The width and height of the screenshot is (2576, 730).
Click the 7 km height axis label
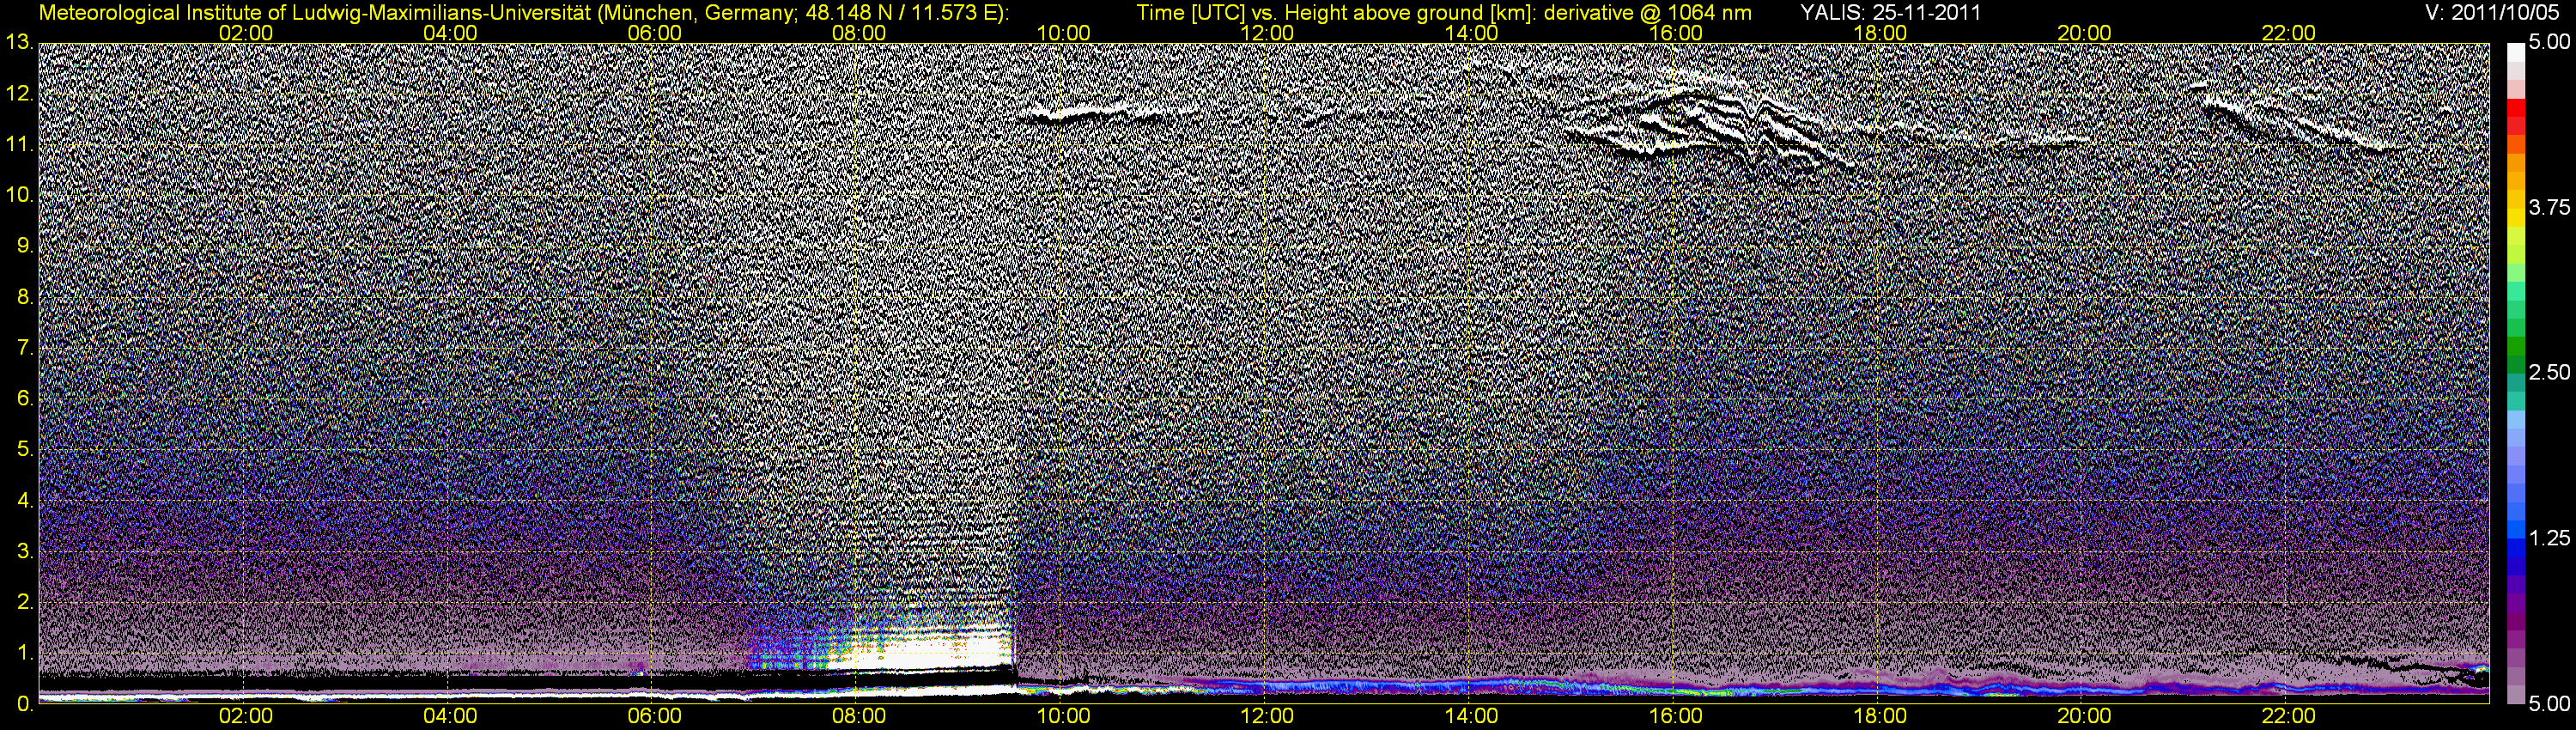pyautogui.click(x=24, y=348)
